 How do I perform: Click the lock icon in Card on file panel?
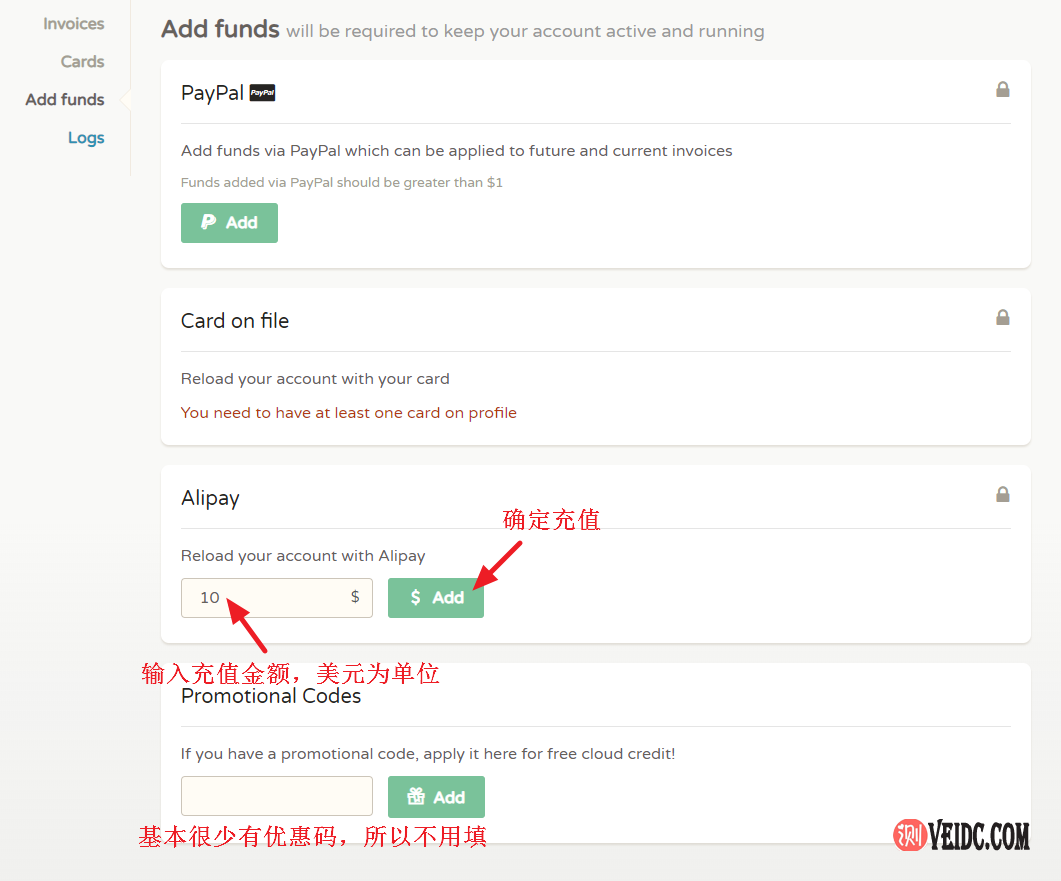(x=1003, y=317)
